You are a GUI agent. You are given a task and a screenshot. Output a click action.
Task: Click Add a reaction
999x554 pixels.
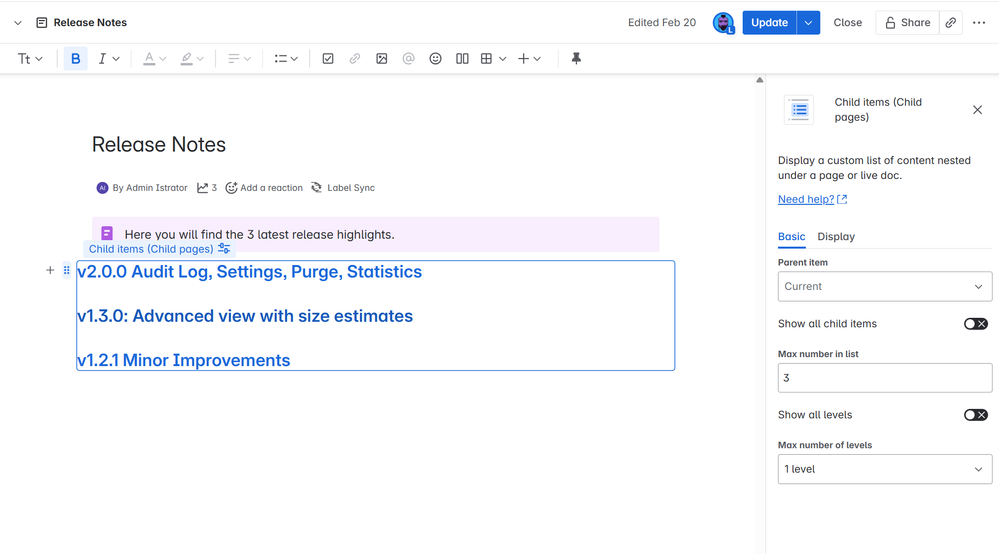tap(264, 188)
